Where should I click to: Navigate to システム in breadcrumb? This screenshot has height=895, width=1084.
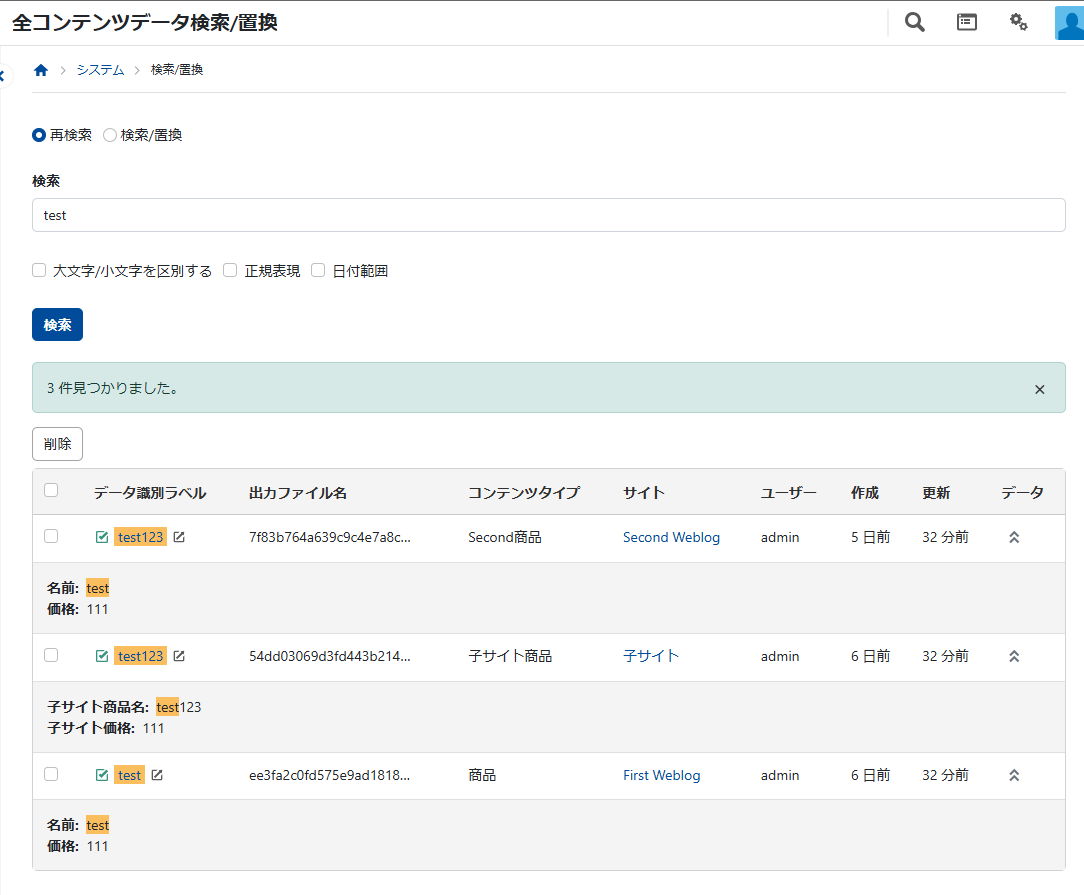coord(100,70)
